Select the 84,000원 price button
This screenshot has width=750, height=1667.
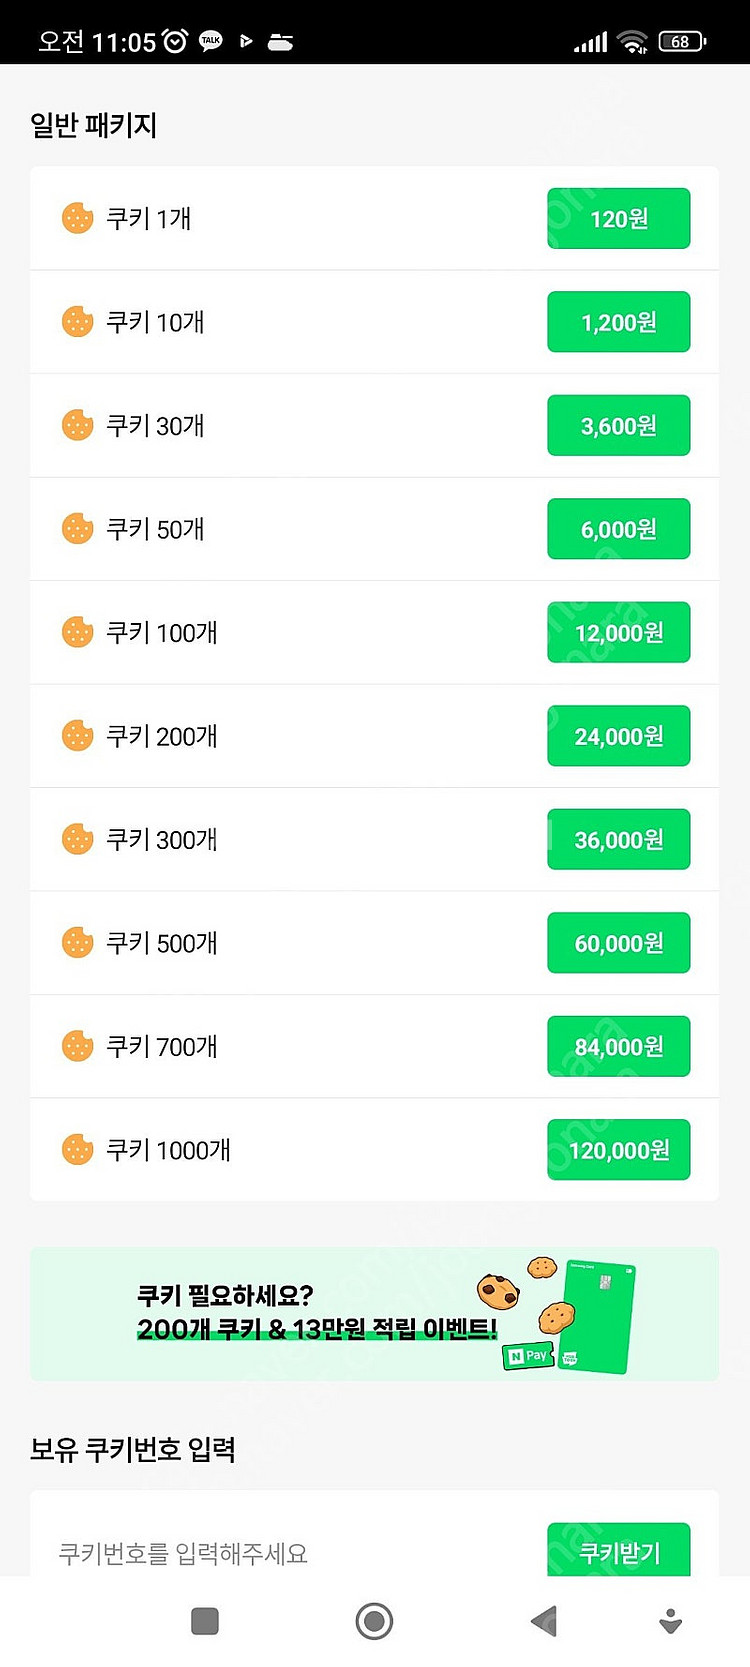[x=619, y=1046]
